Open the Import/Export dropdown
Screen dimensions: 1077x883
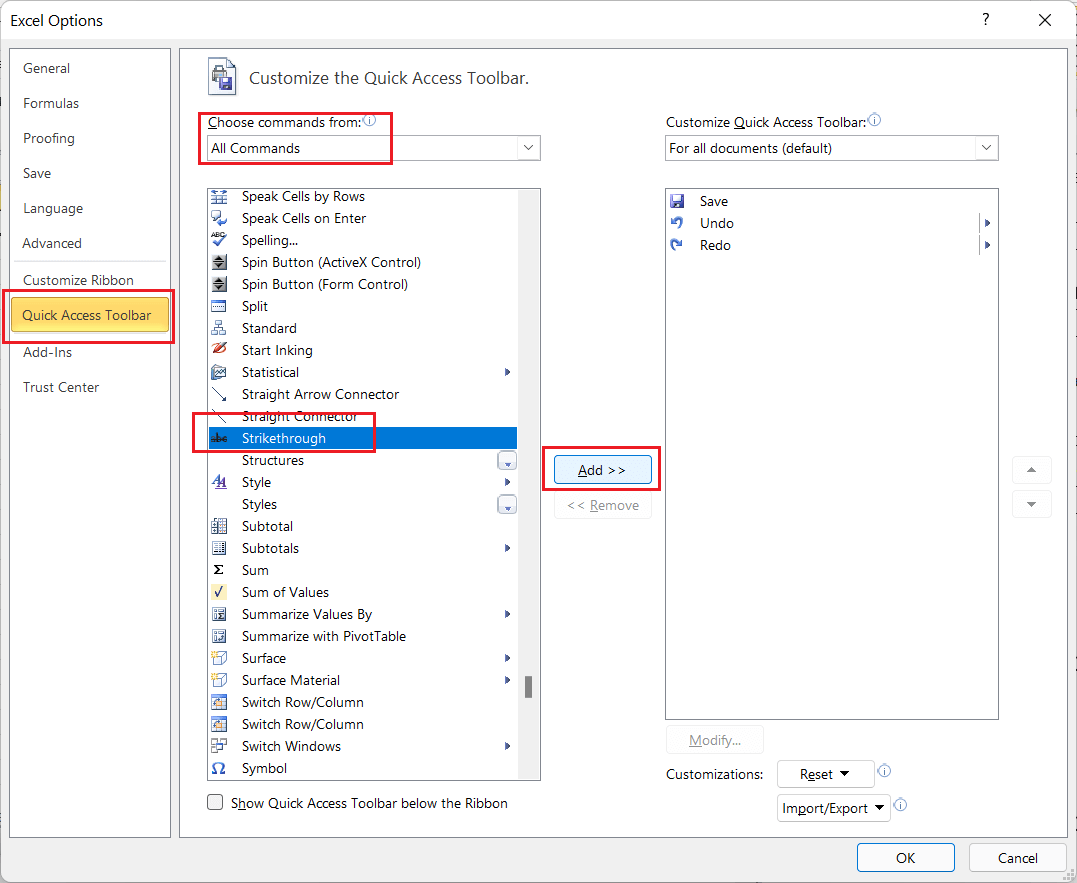pos(833,808)
